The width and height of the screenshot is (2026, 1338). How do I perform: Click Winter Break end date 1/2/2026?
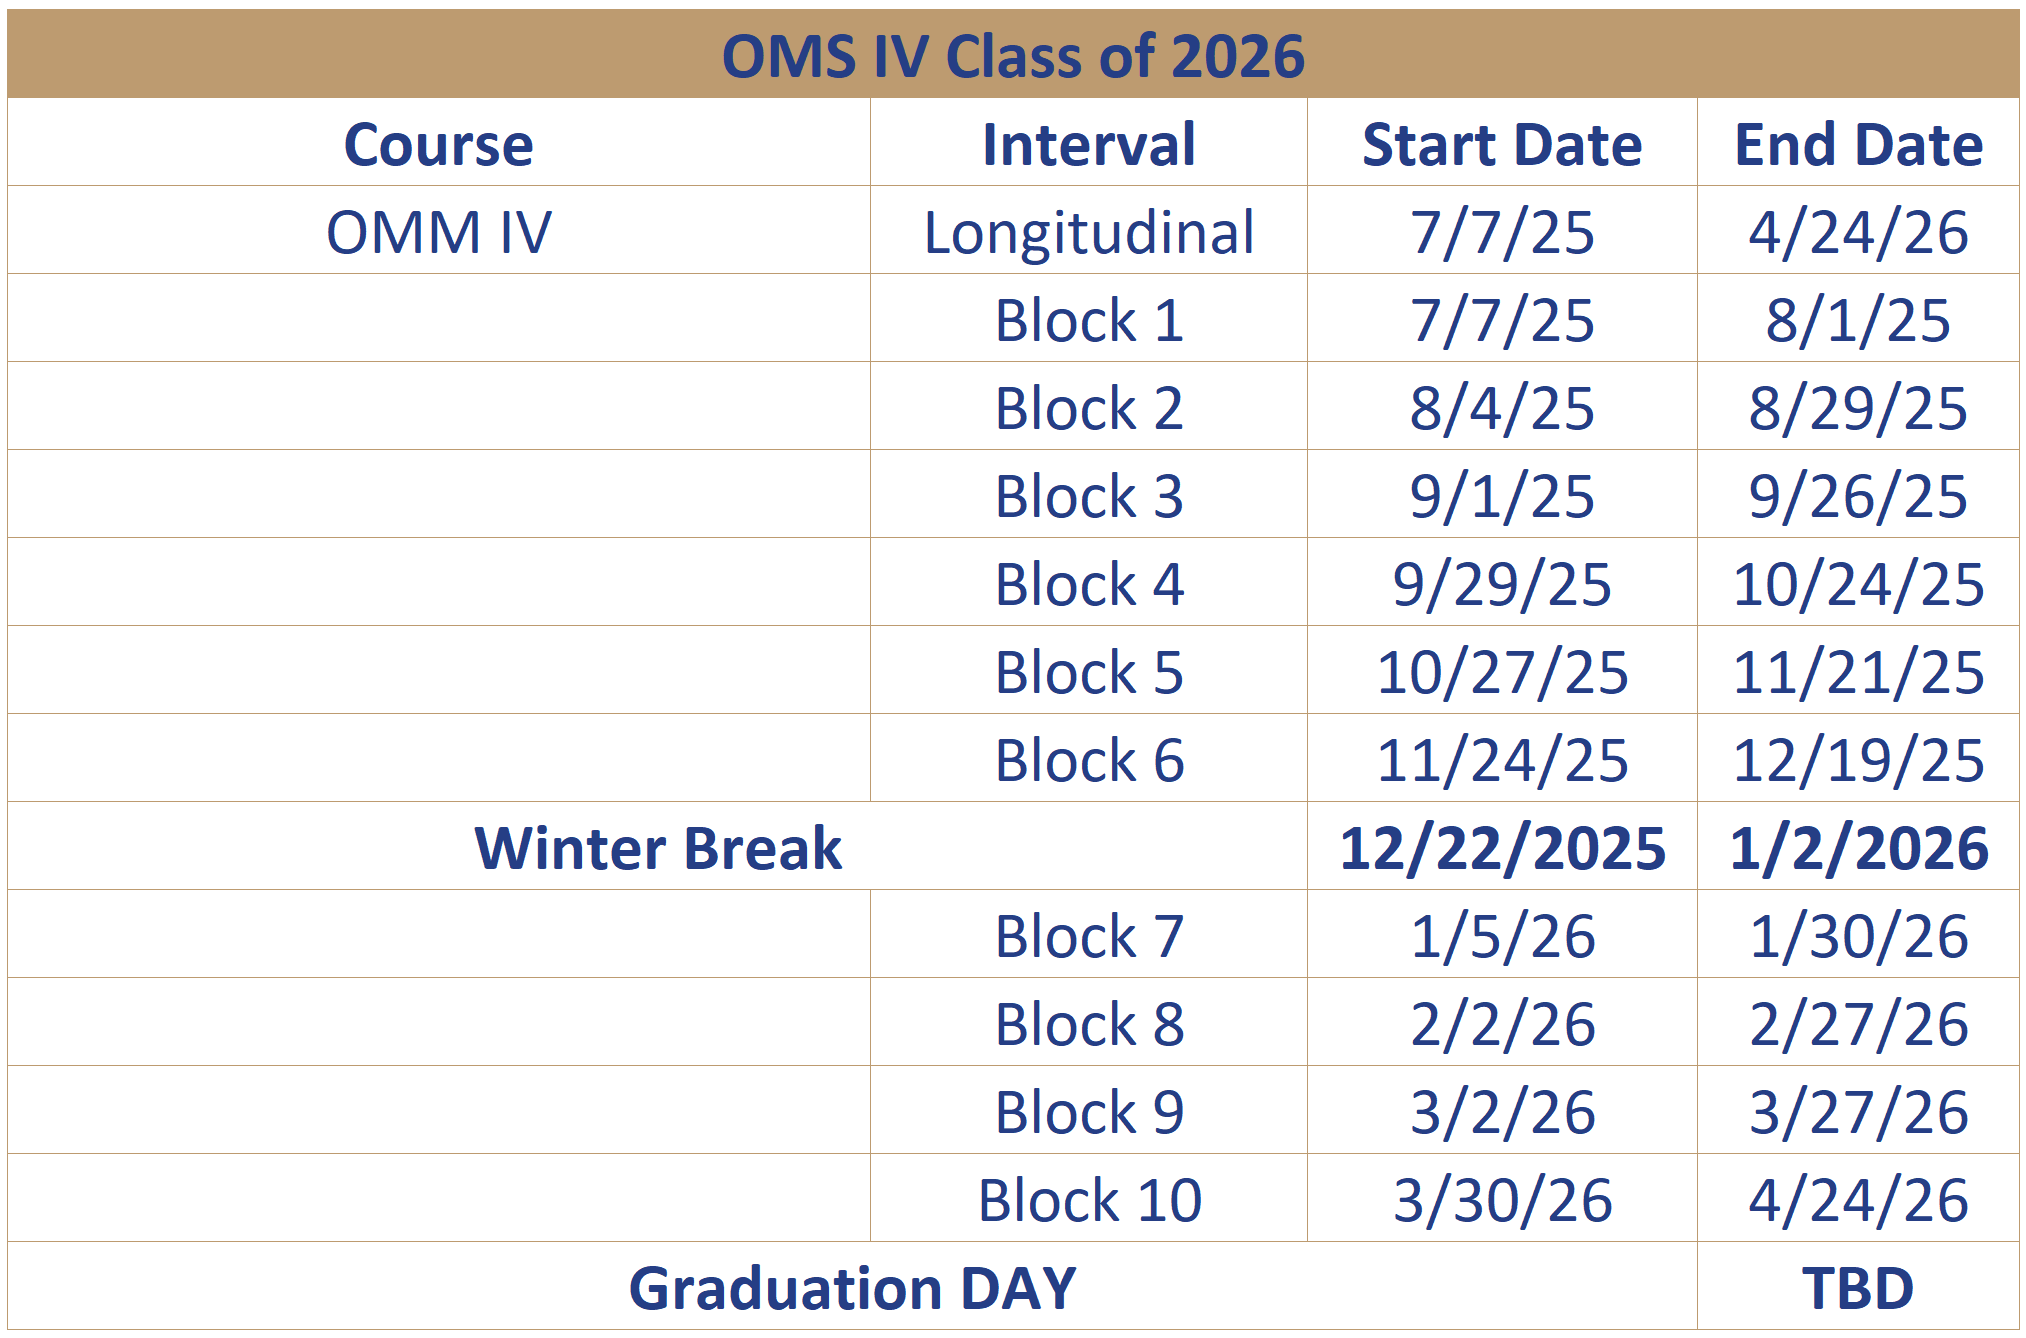click(1858, 848)
